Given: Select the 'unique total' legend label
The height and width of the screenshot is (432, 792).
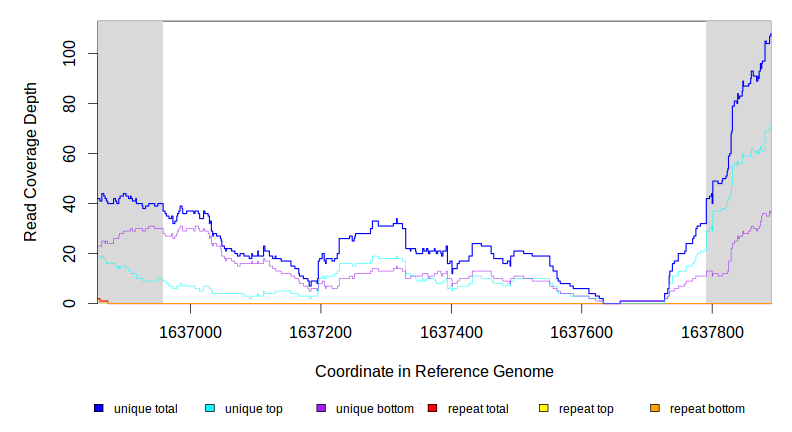Looking at the screenshot, I should coord(146,409).
